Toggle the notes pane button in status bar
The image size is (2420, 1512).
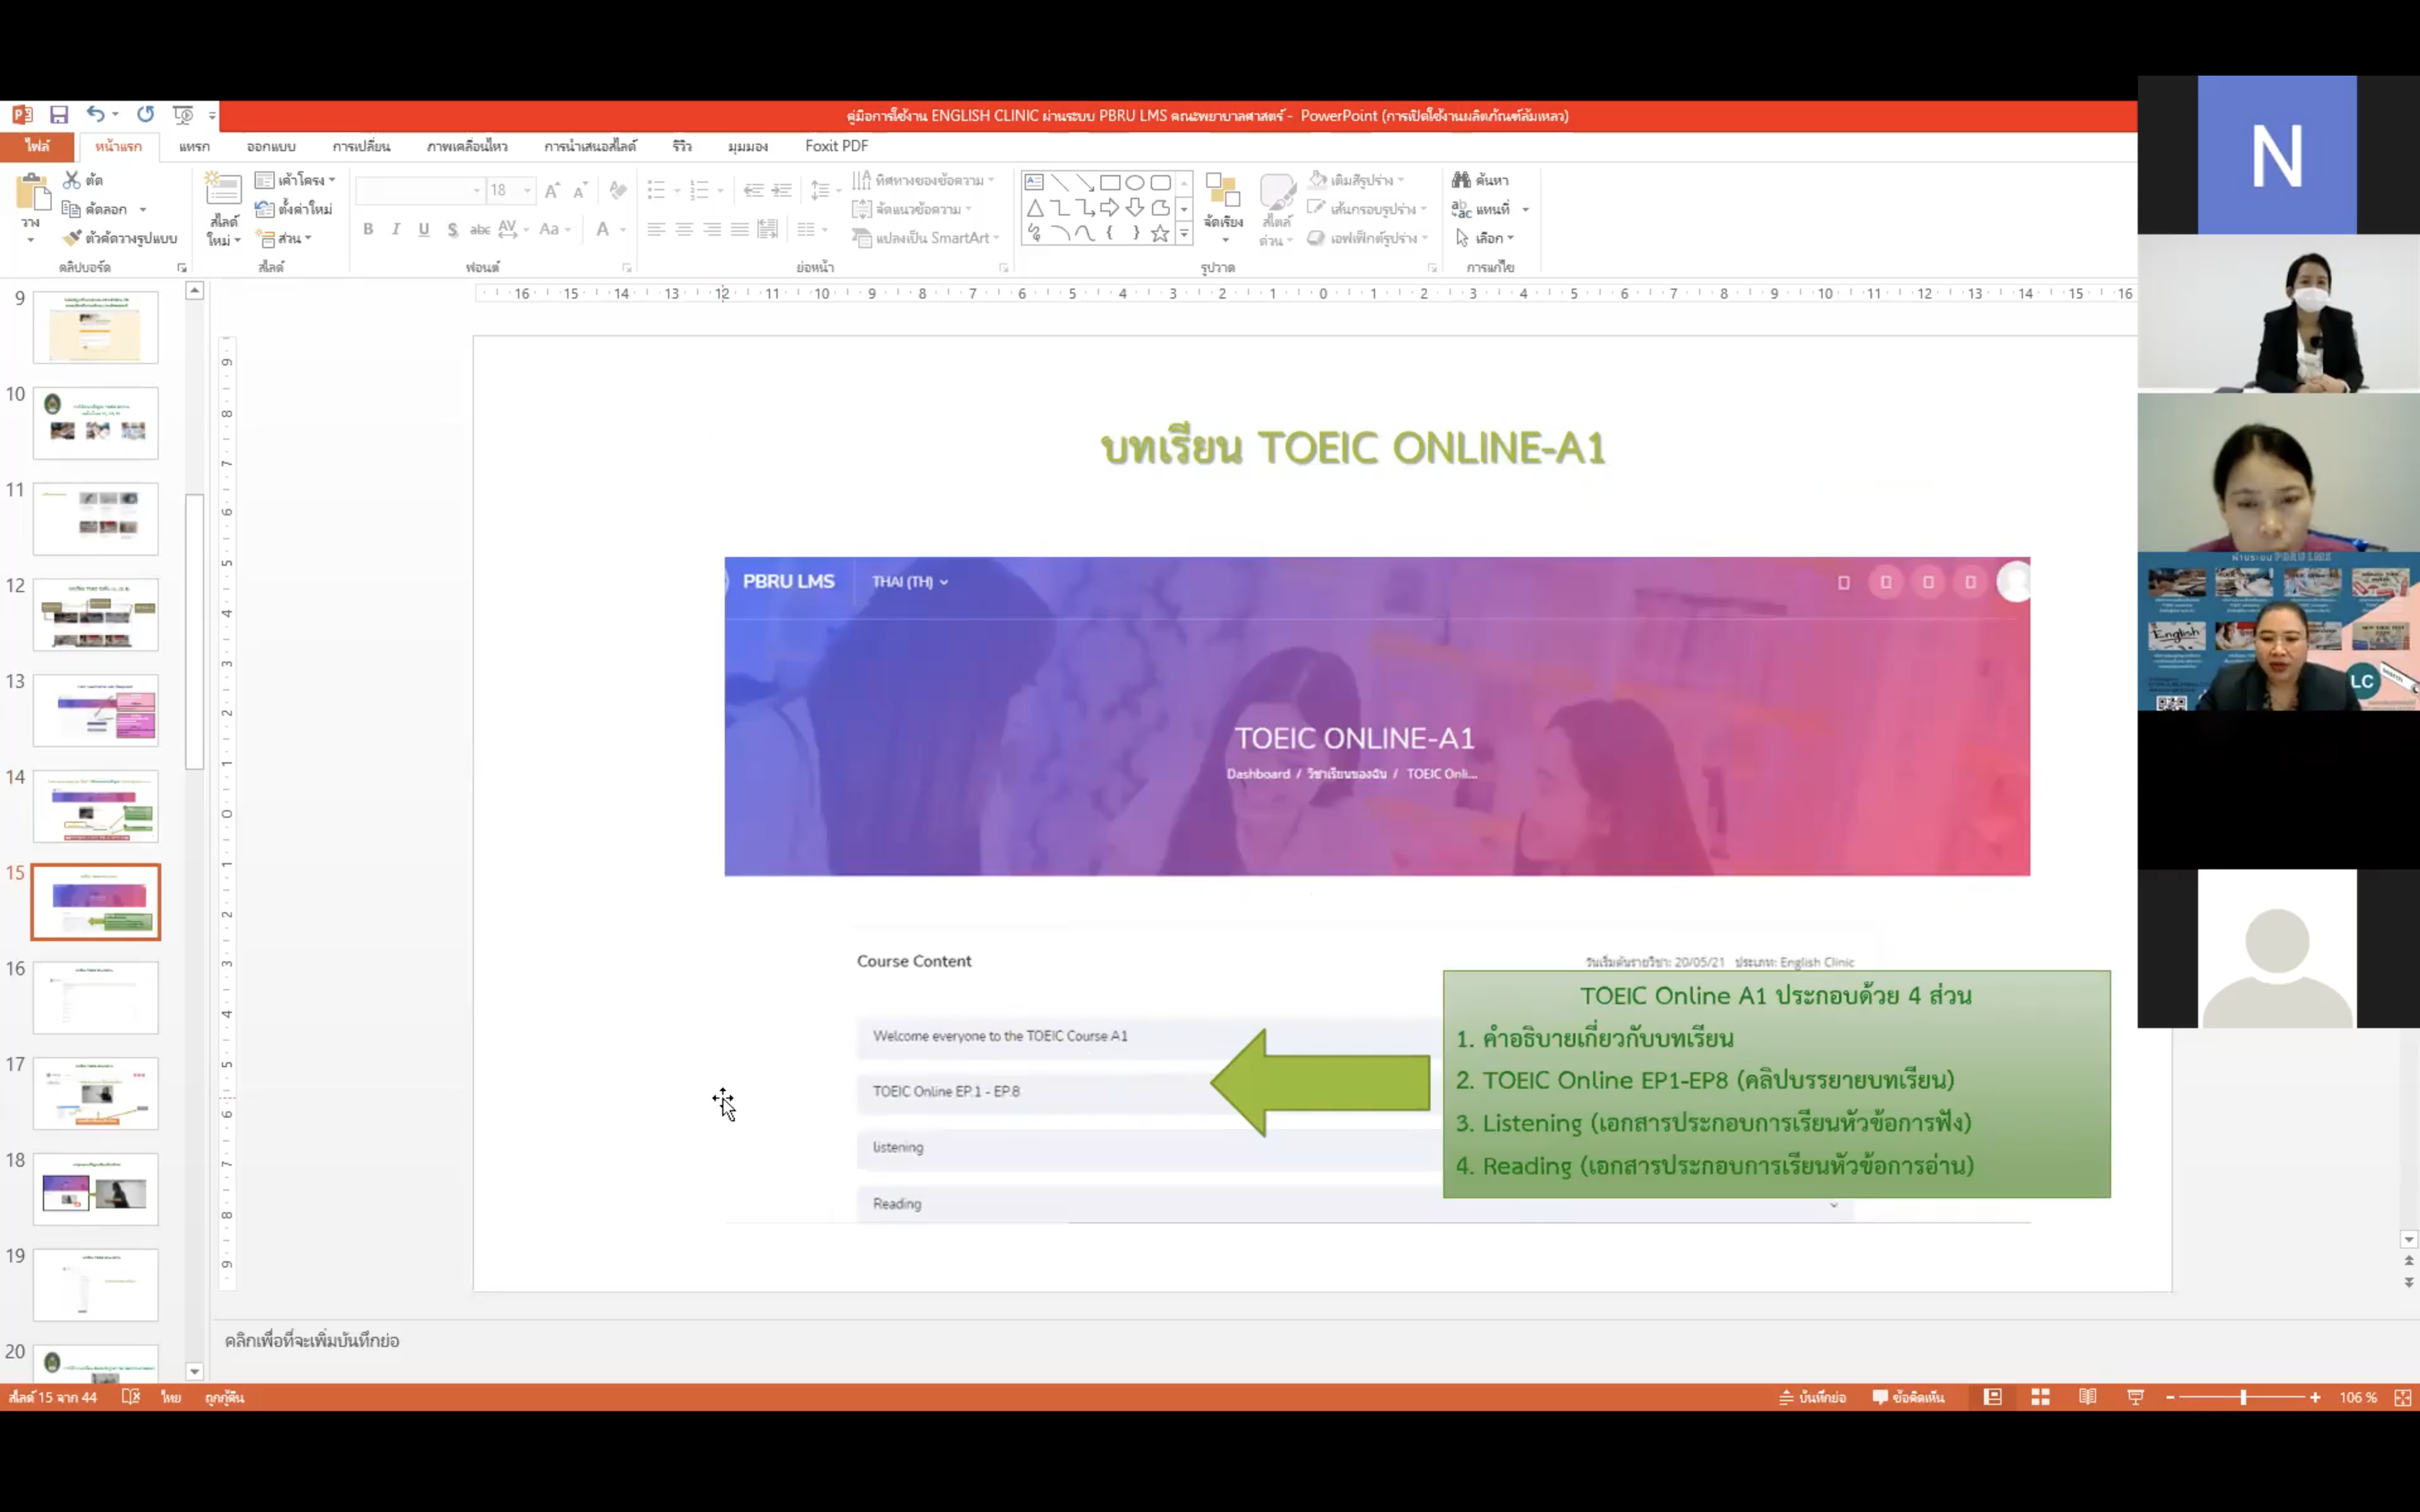coord(1812,1397)
